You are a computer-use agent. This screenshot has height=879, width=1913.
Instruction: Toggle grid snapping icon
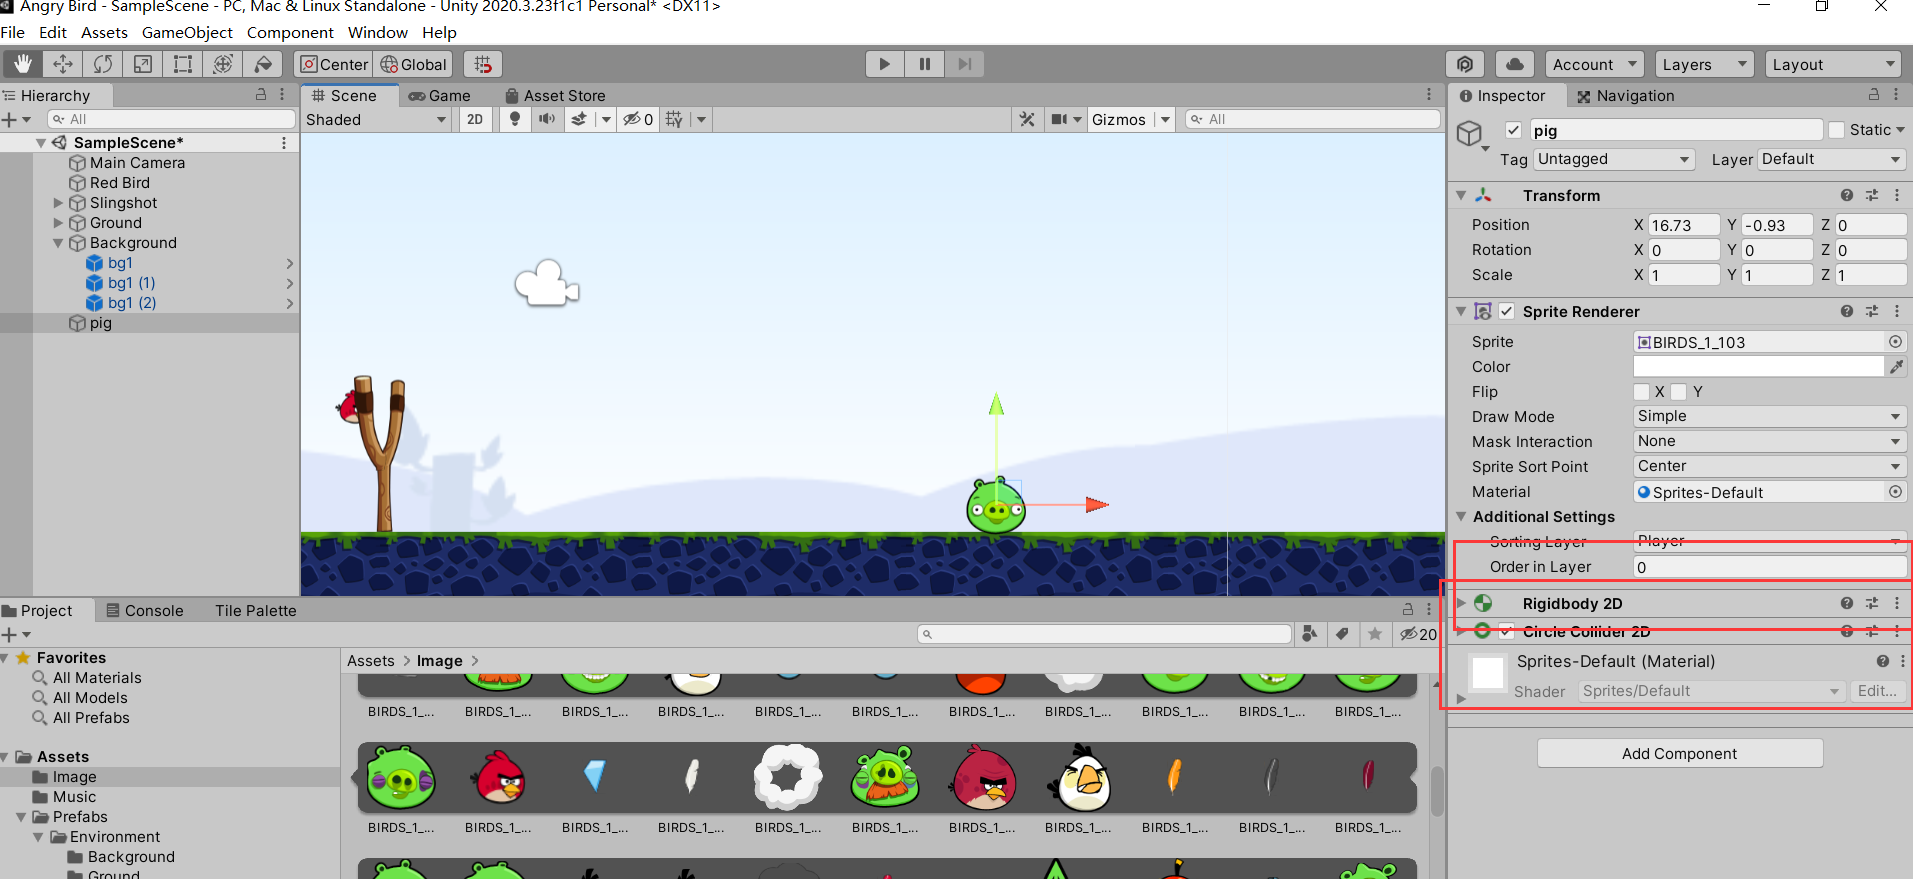[x=483, y=64]
